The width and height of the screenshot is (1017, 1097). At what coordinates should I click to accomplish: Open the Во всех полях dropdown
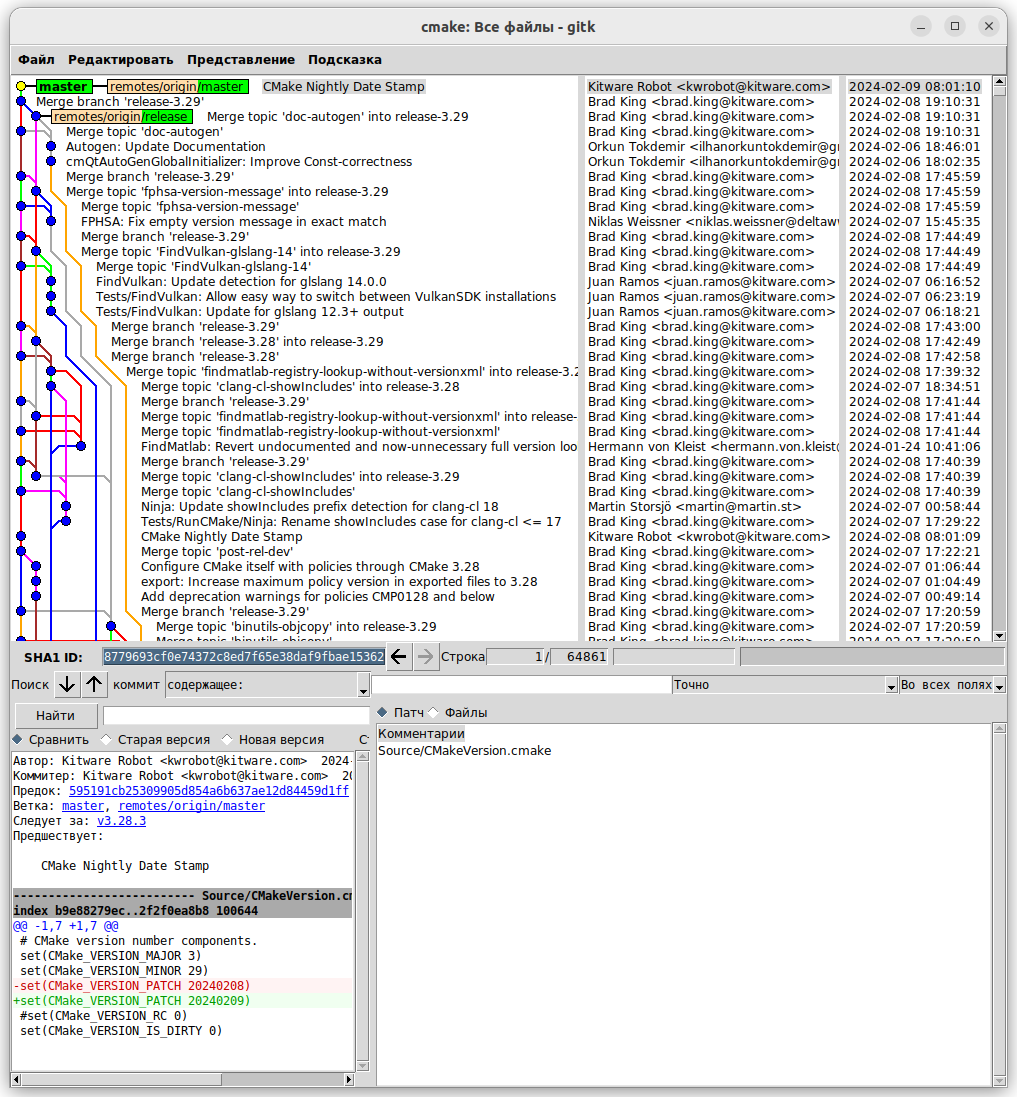pos(950,685)
